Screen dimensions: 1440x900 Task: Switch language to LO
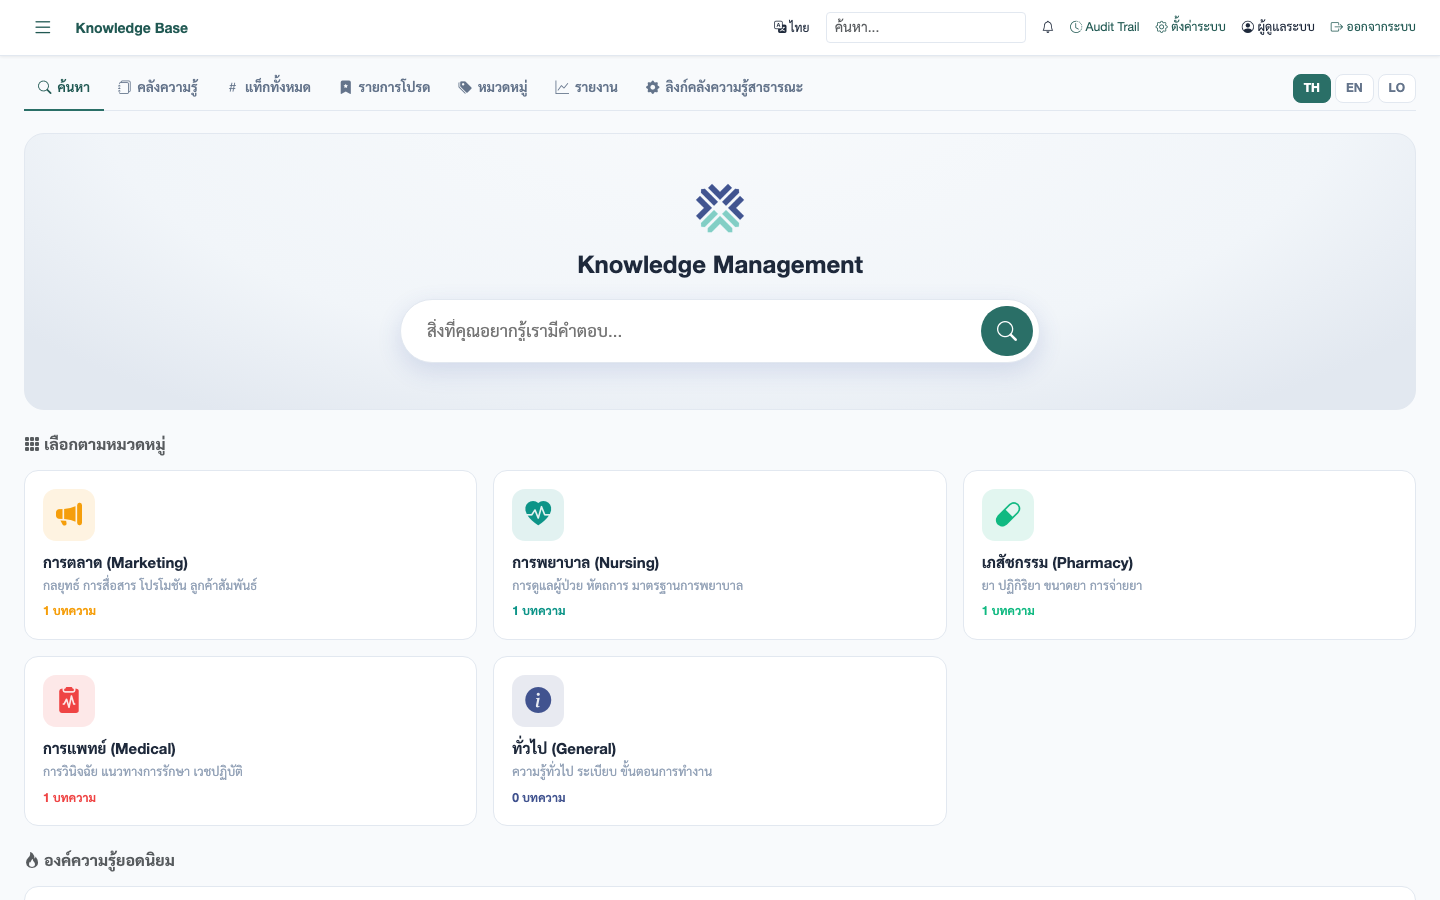click(x=1397, y=88)
